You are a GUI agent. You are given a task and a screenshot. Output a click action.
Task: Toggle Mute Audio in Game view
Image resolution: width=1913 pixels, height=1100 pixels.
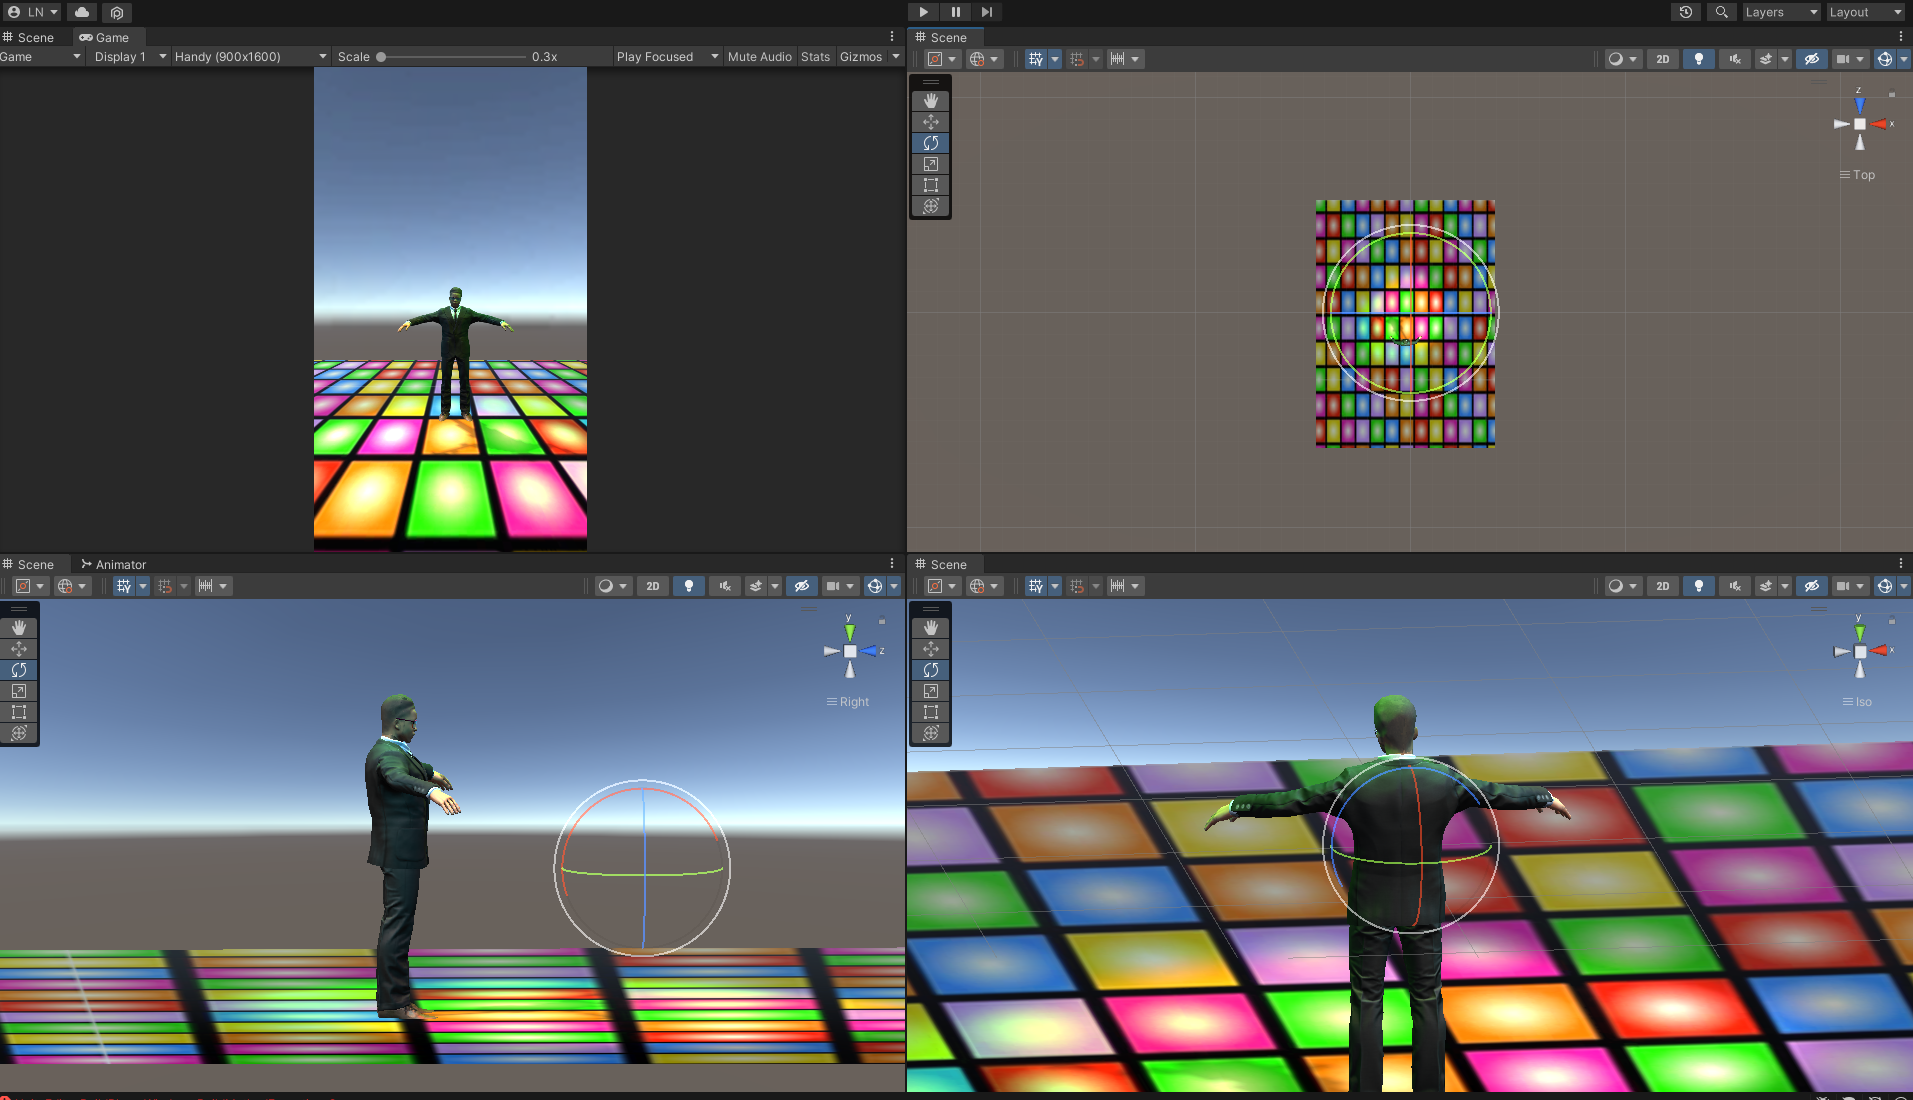tap(759, 57)
